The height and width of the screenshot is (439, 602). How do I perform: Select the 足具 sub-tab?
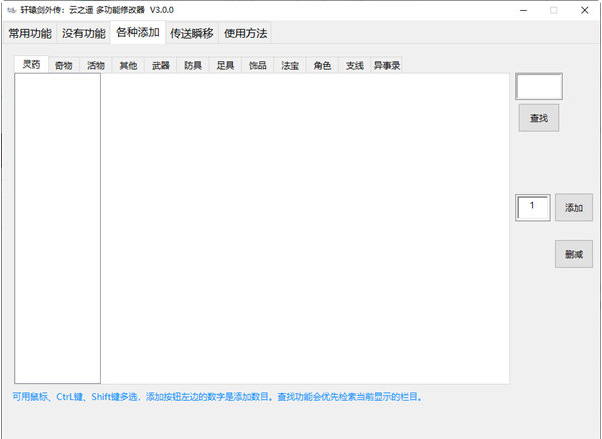pyautogui.click(x=225, y=65)
